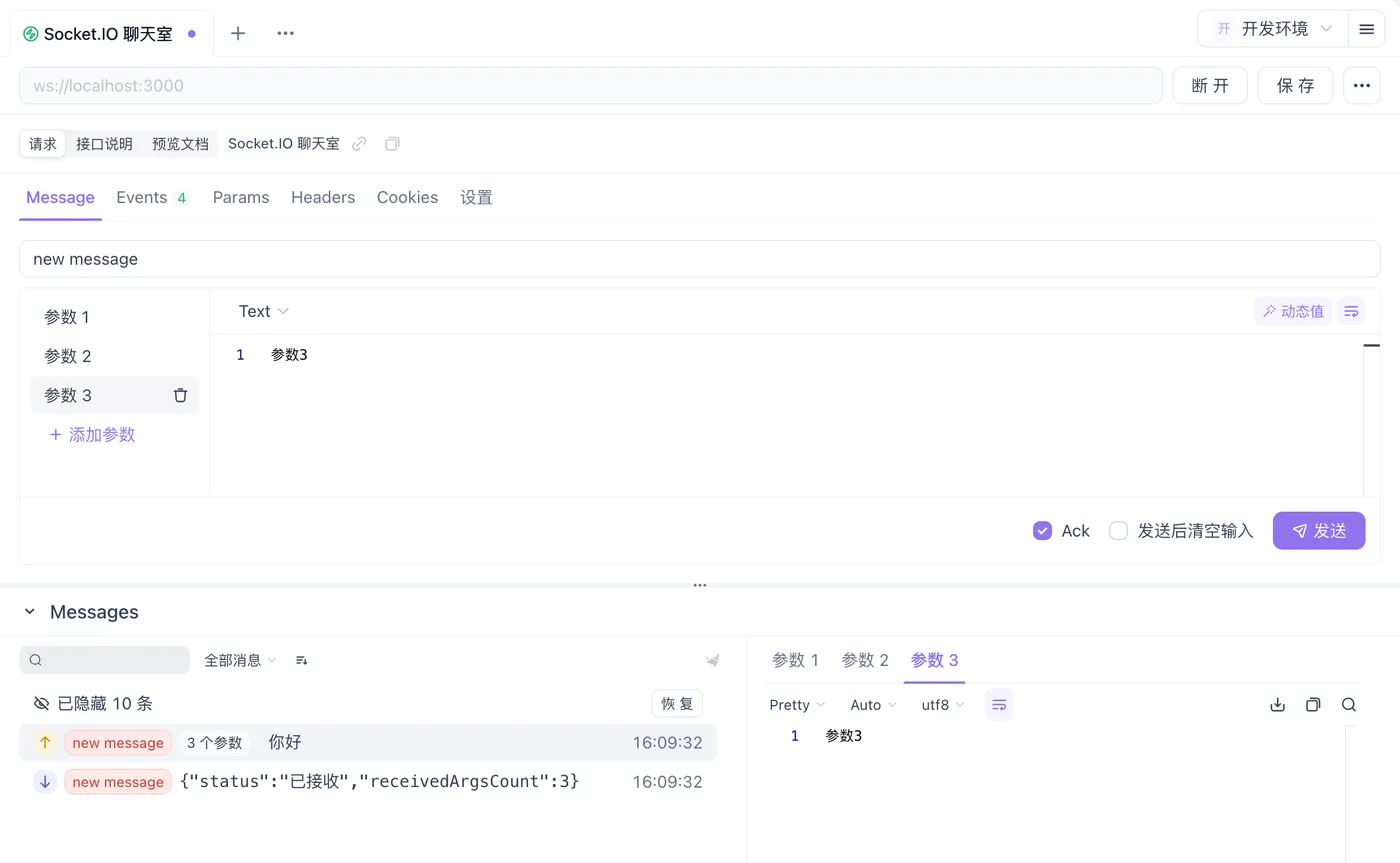
Task: Change message sort order icon
Action: coord(302,660)
